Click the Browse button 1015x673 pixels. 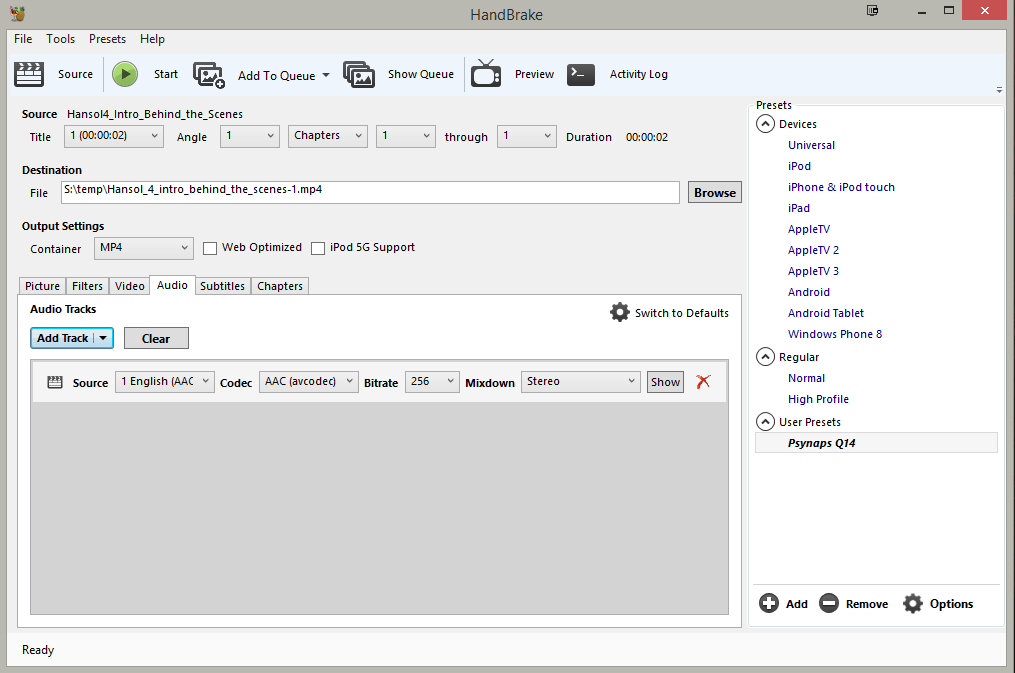(x=715, y=192)
